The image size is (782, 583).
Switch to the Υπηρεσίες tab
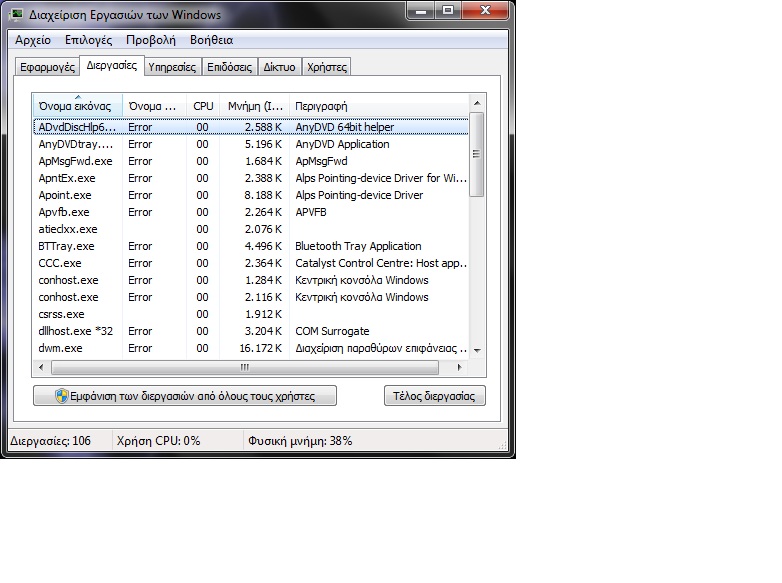click(172, 67)
